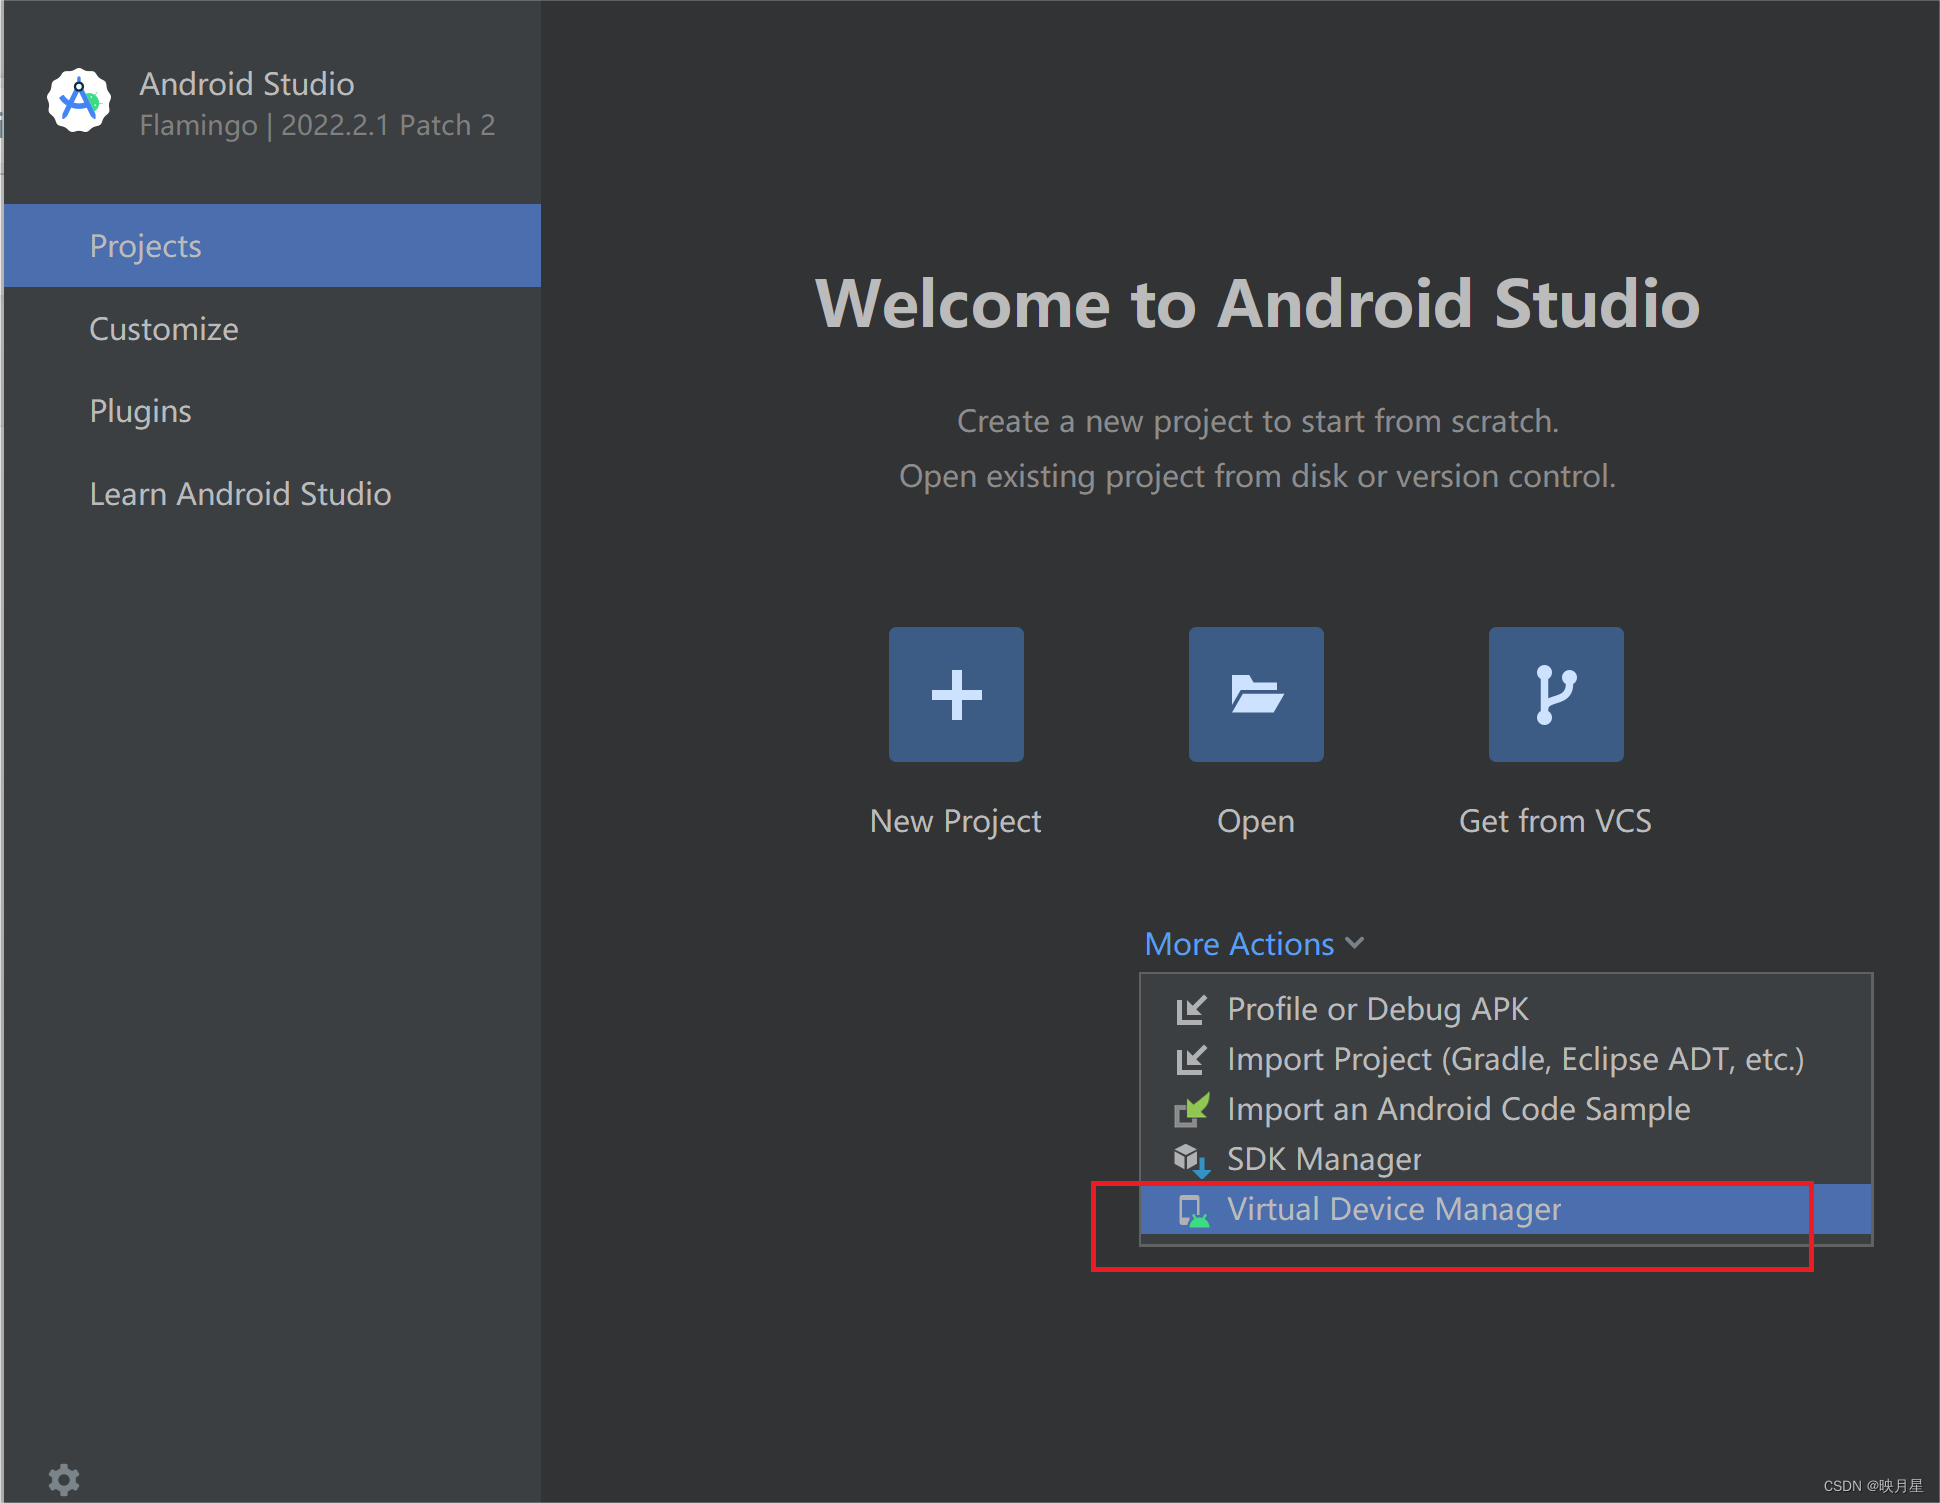
Task: Choose Import an Android Code Sample entry
Action: click(1458, 1109)
